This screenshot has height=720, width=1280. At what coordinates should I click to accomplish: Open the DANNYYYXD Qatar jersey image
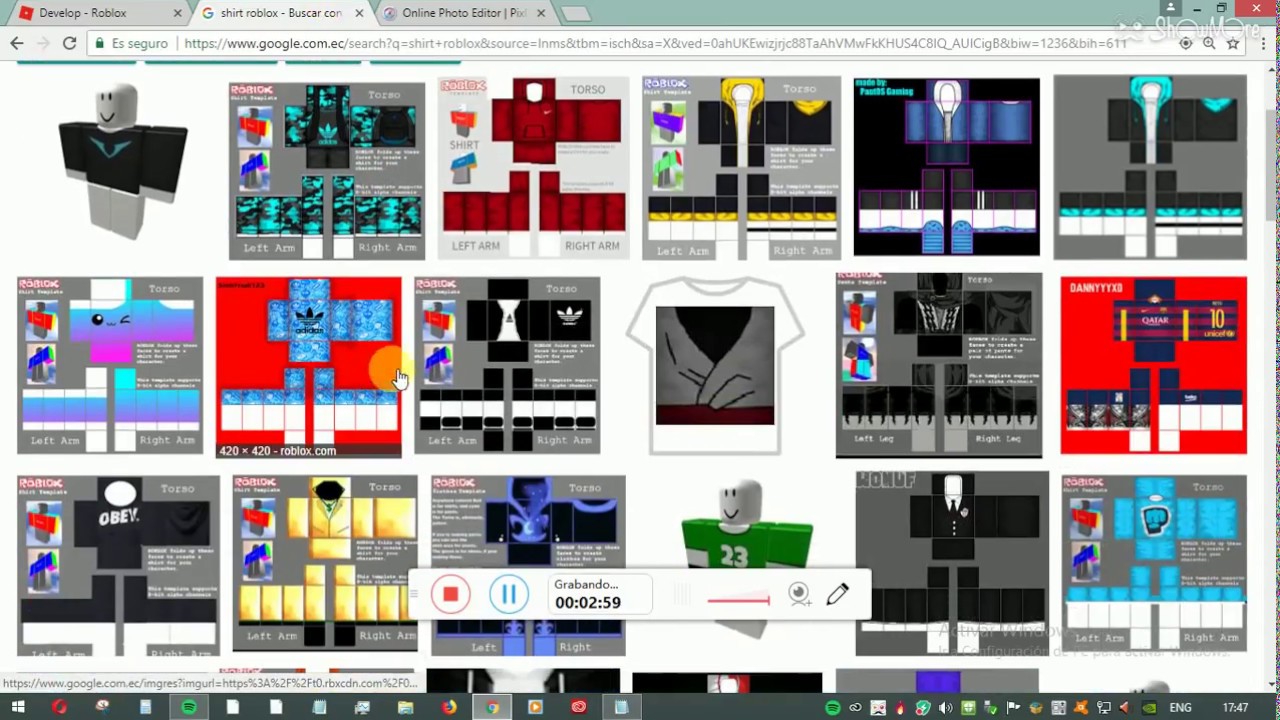[1154, 366]
